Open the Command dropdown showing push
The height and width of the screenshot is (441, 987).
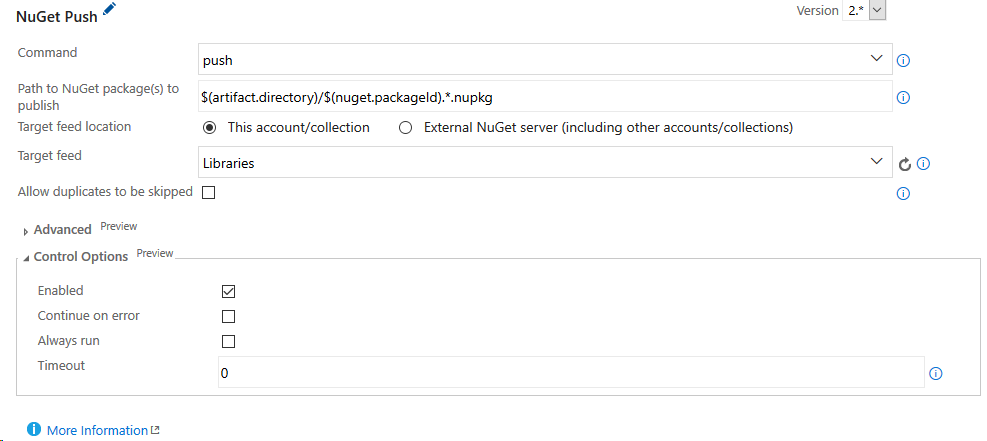[x=545, y=60]
